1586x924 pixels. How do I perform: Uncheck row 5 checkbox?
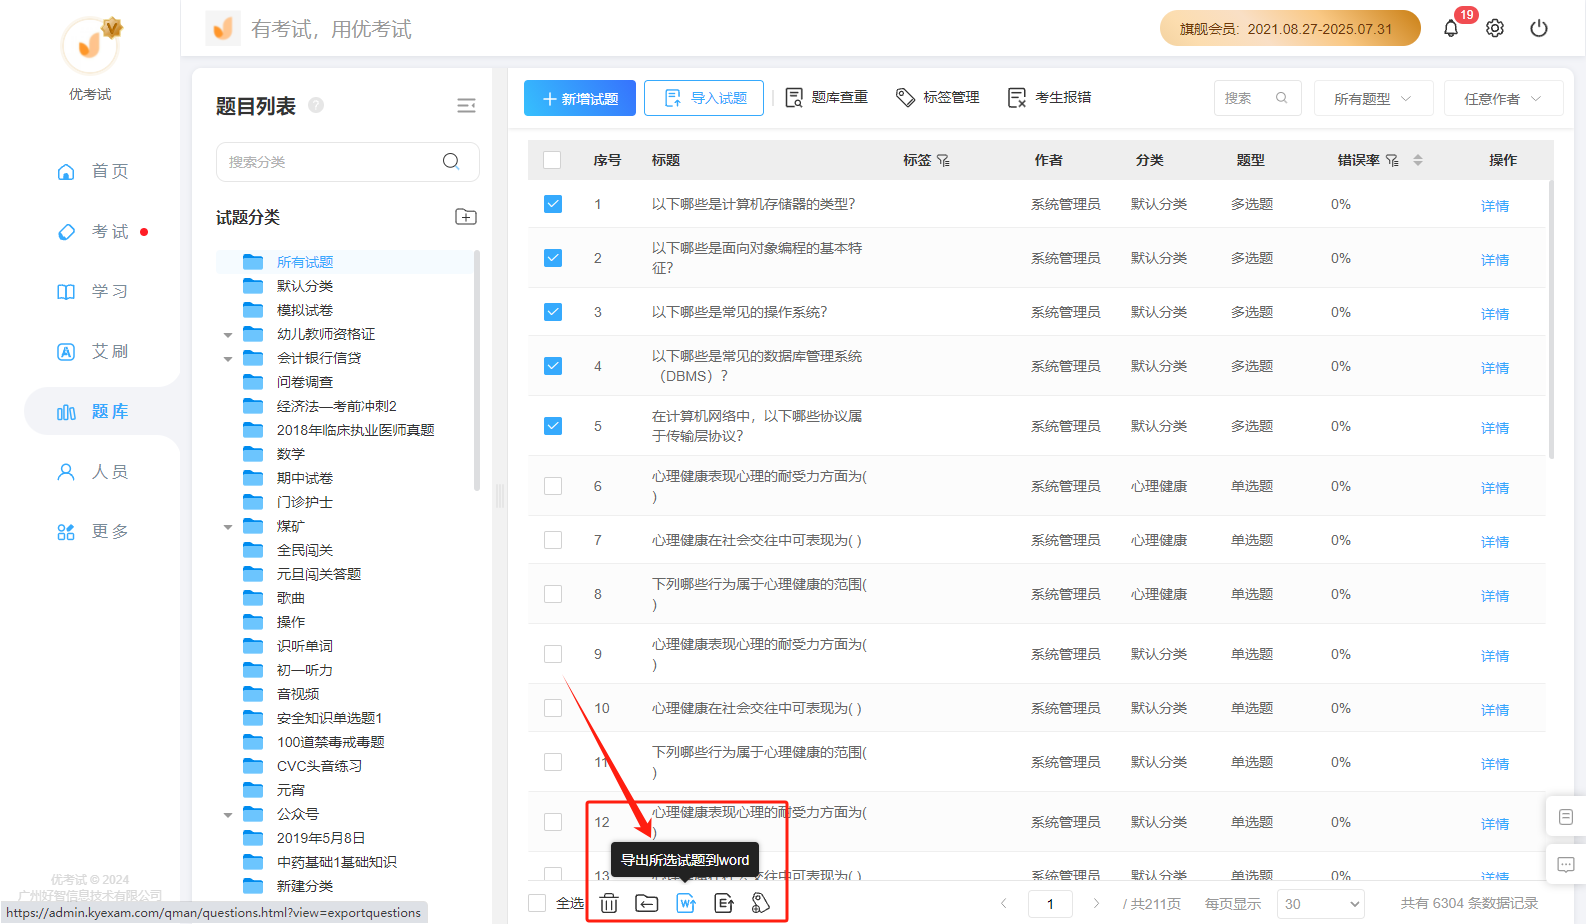tap(553, 426)
